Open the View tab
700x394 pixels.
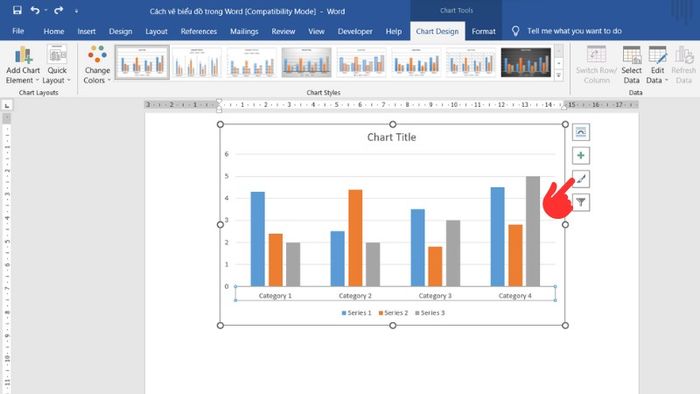click(316, 31)
